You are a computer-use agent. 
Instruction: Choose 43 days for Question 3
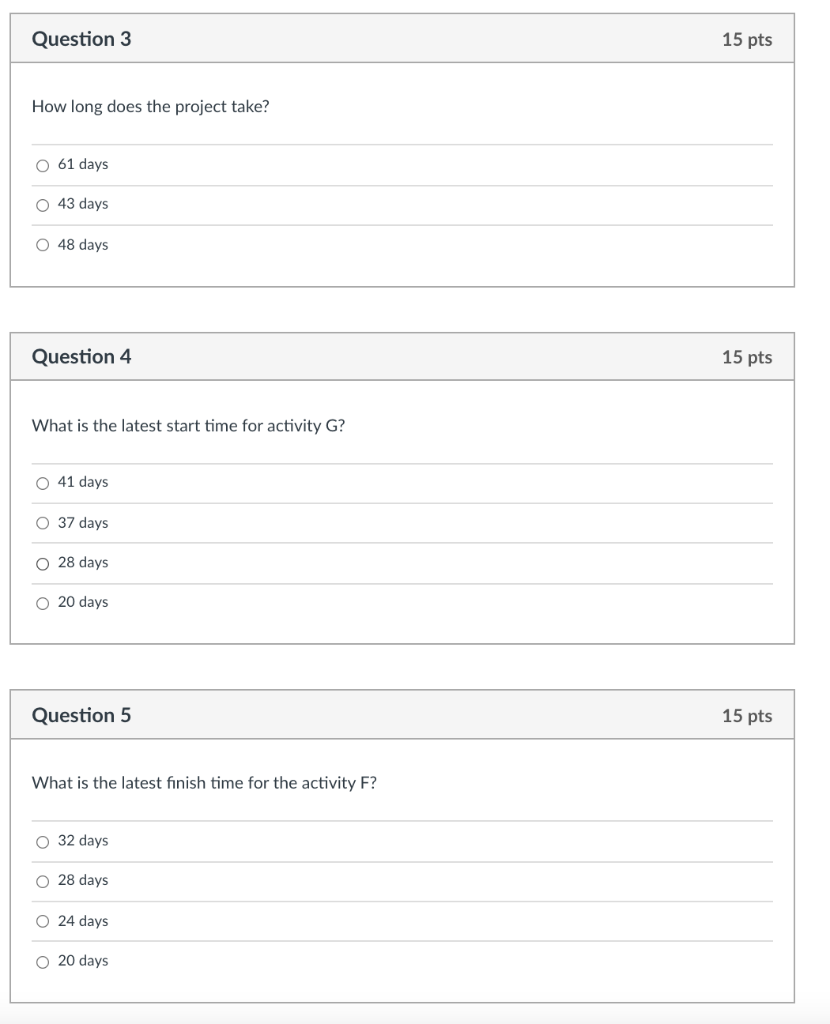coord(42,205)
